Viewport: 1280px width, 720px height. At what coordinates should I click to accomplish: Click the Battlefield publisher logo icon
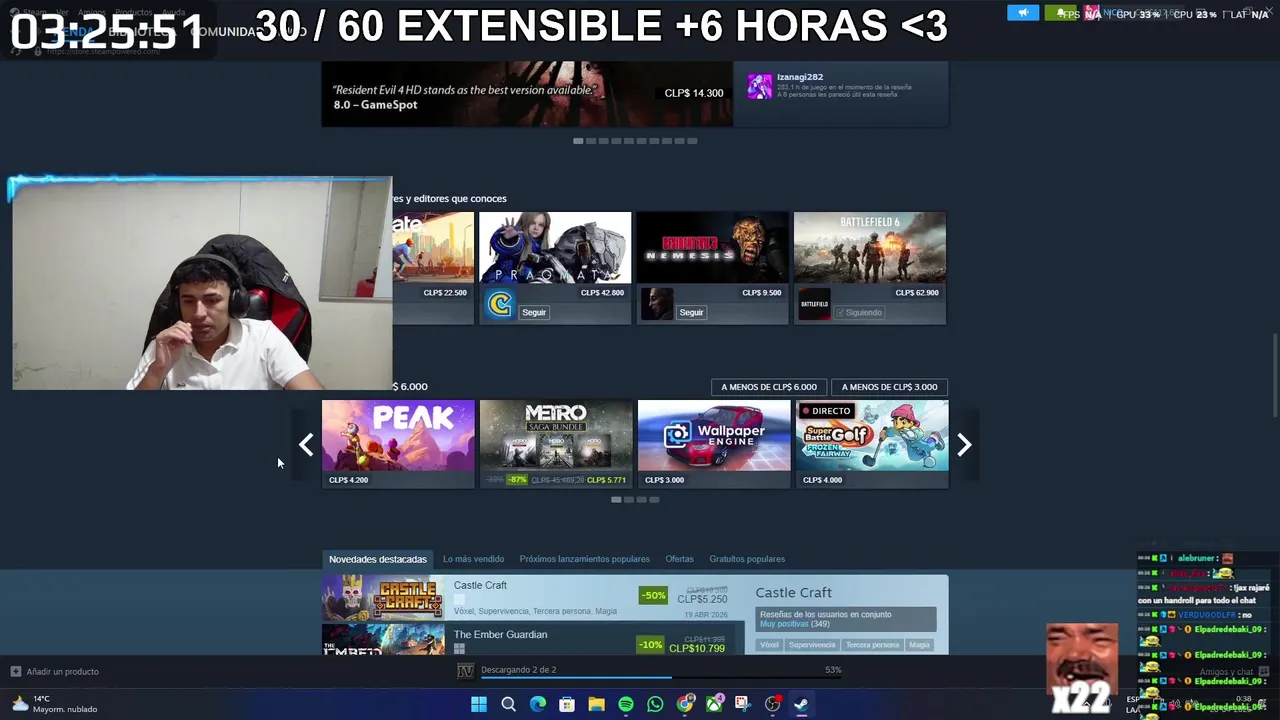click(814, 305)
